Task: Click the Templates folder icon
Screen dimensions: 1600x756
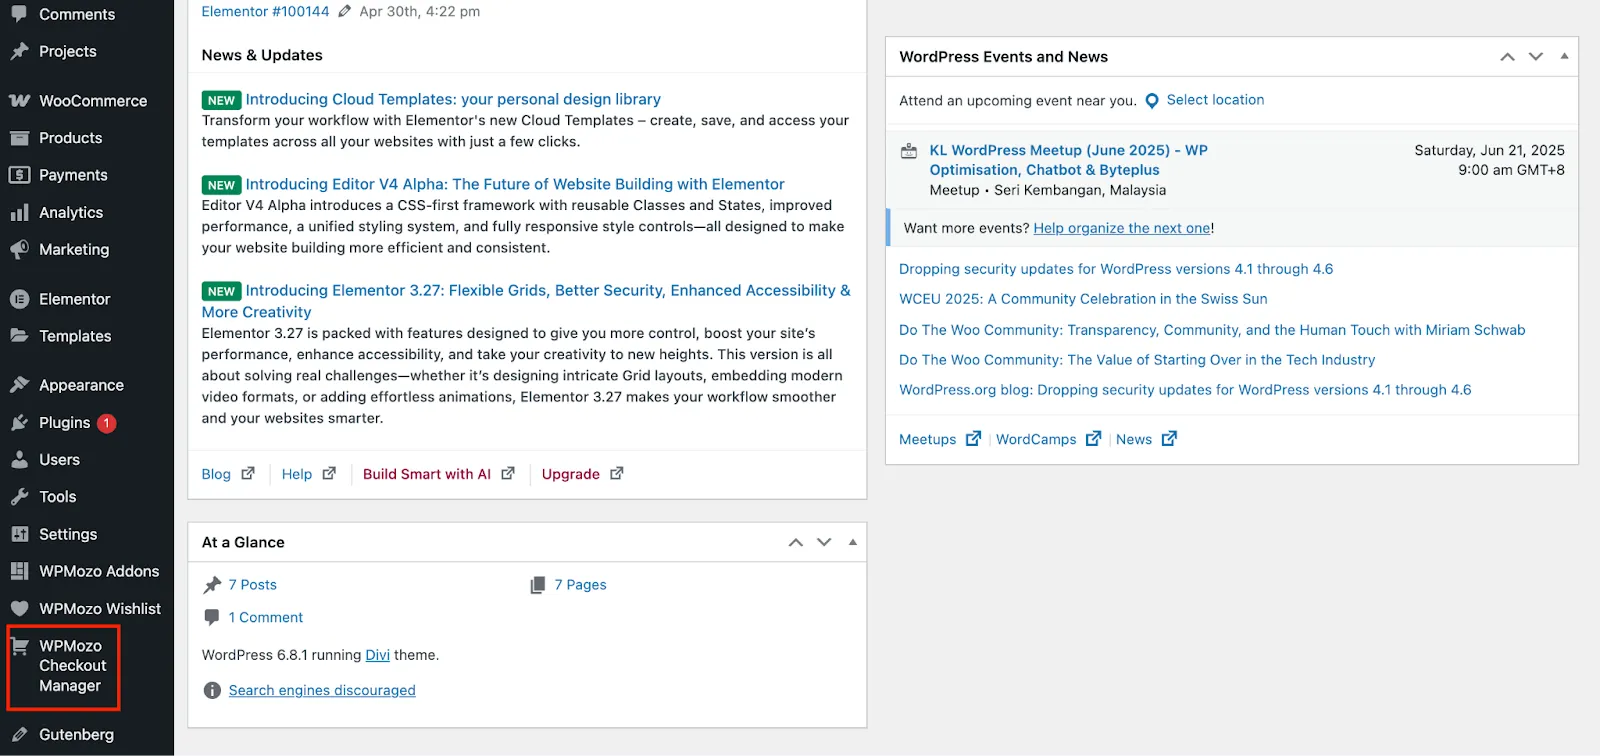Action: tap(19, 336)
